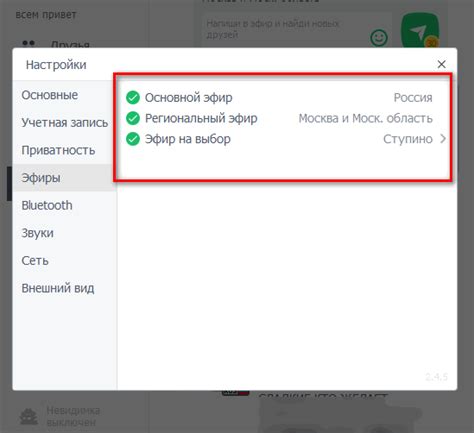474x433 pixels.
Task: Click the broadcast message input field
Action: pos(283,29)
